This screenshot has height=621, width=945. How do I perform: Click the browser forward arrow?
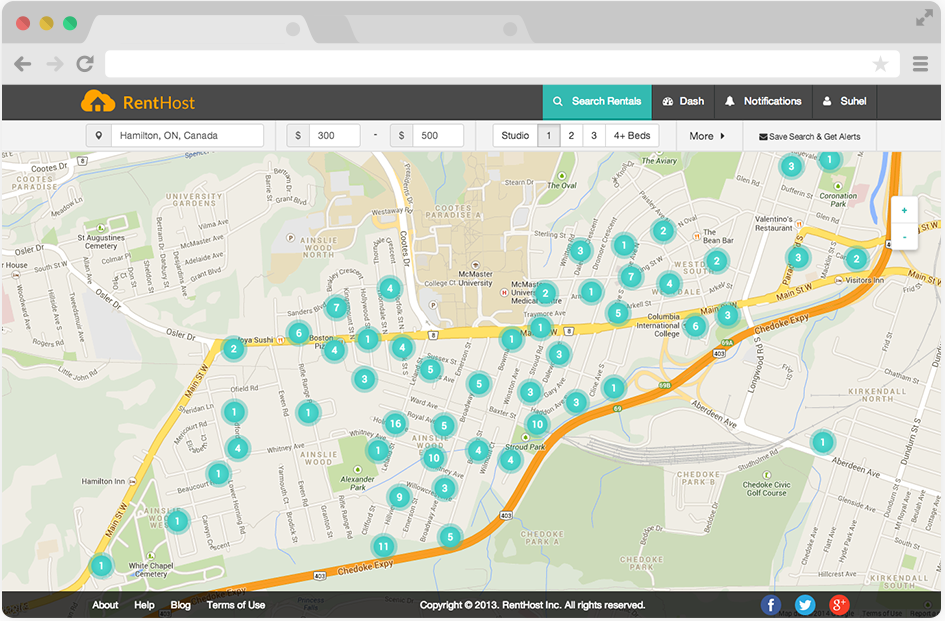coord(55,64)
